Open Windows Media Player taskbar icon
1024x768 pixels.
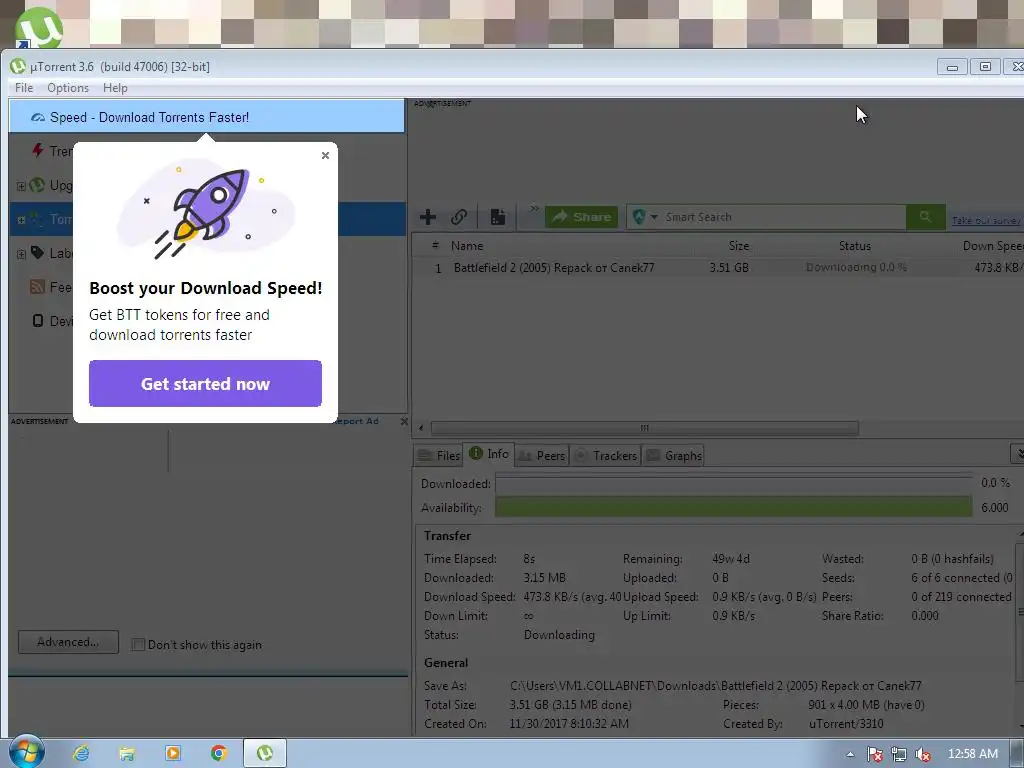coord(173,753)
